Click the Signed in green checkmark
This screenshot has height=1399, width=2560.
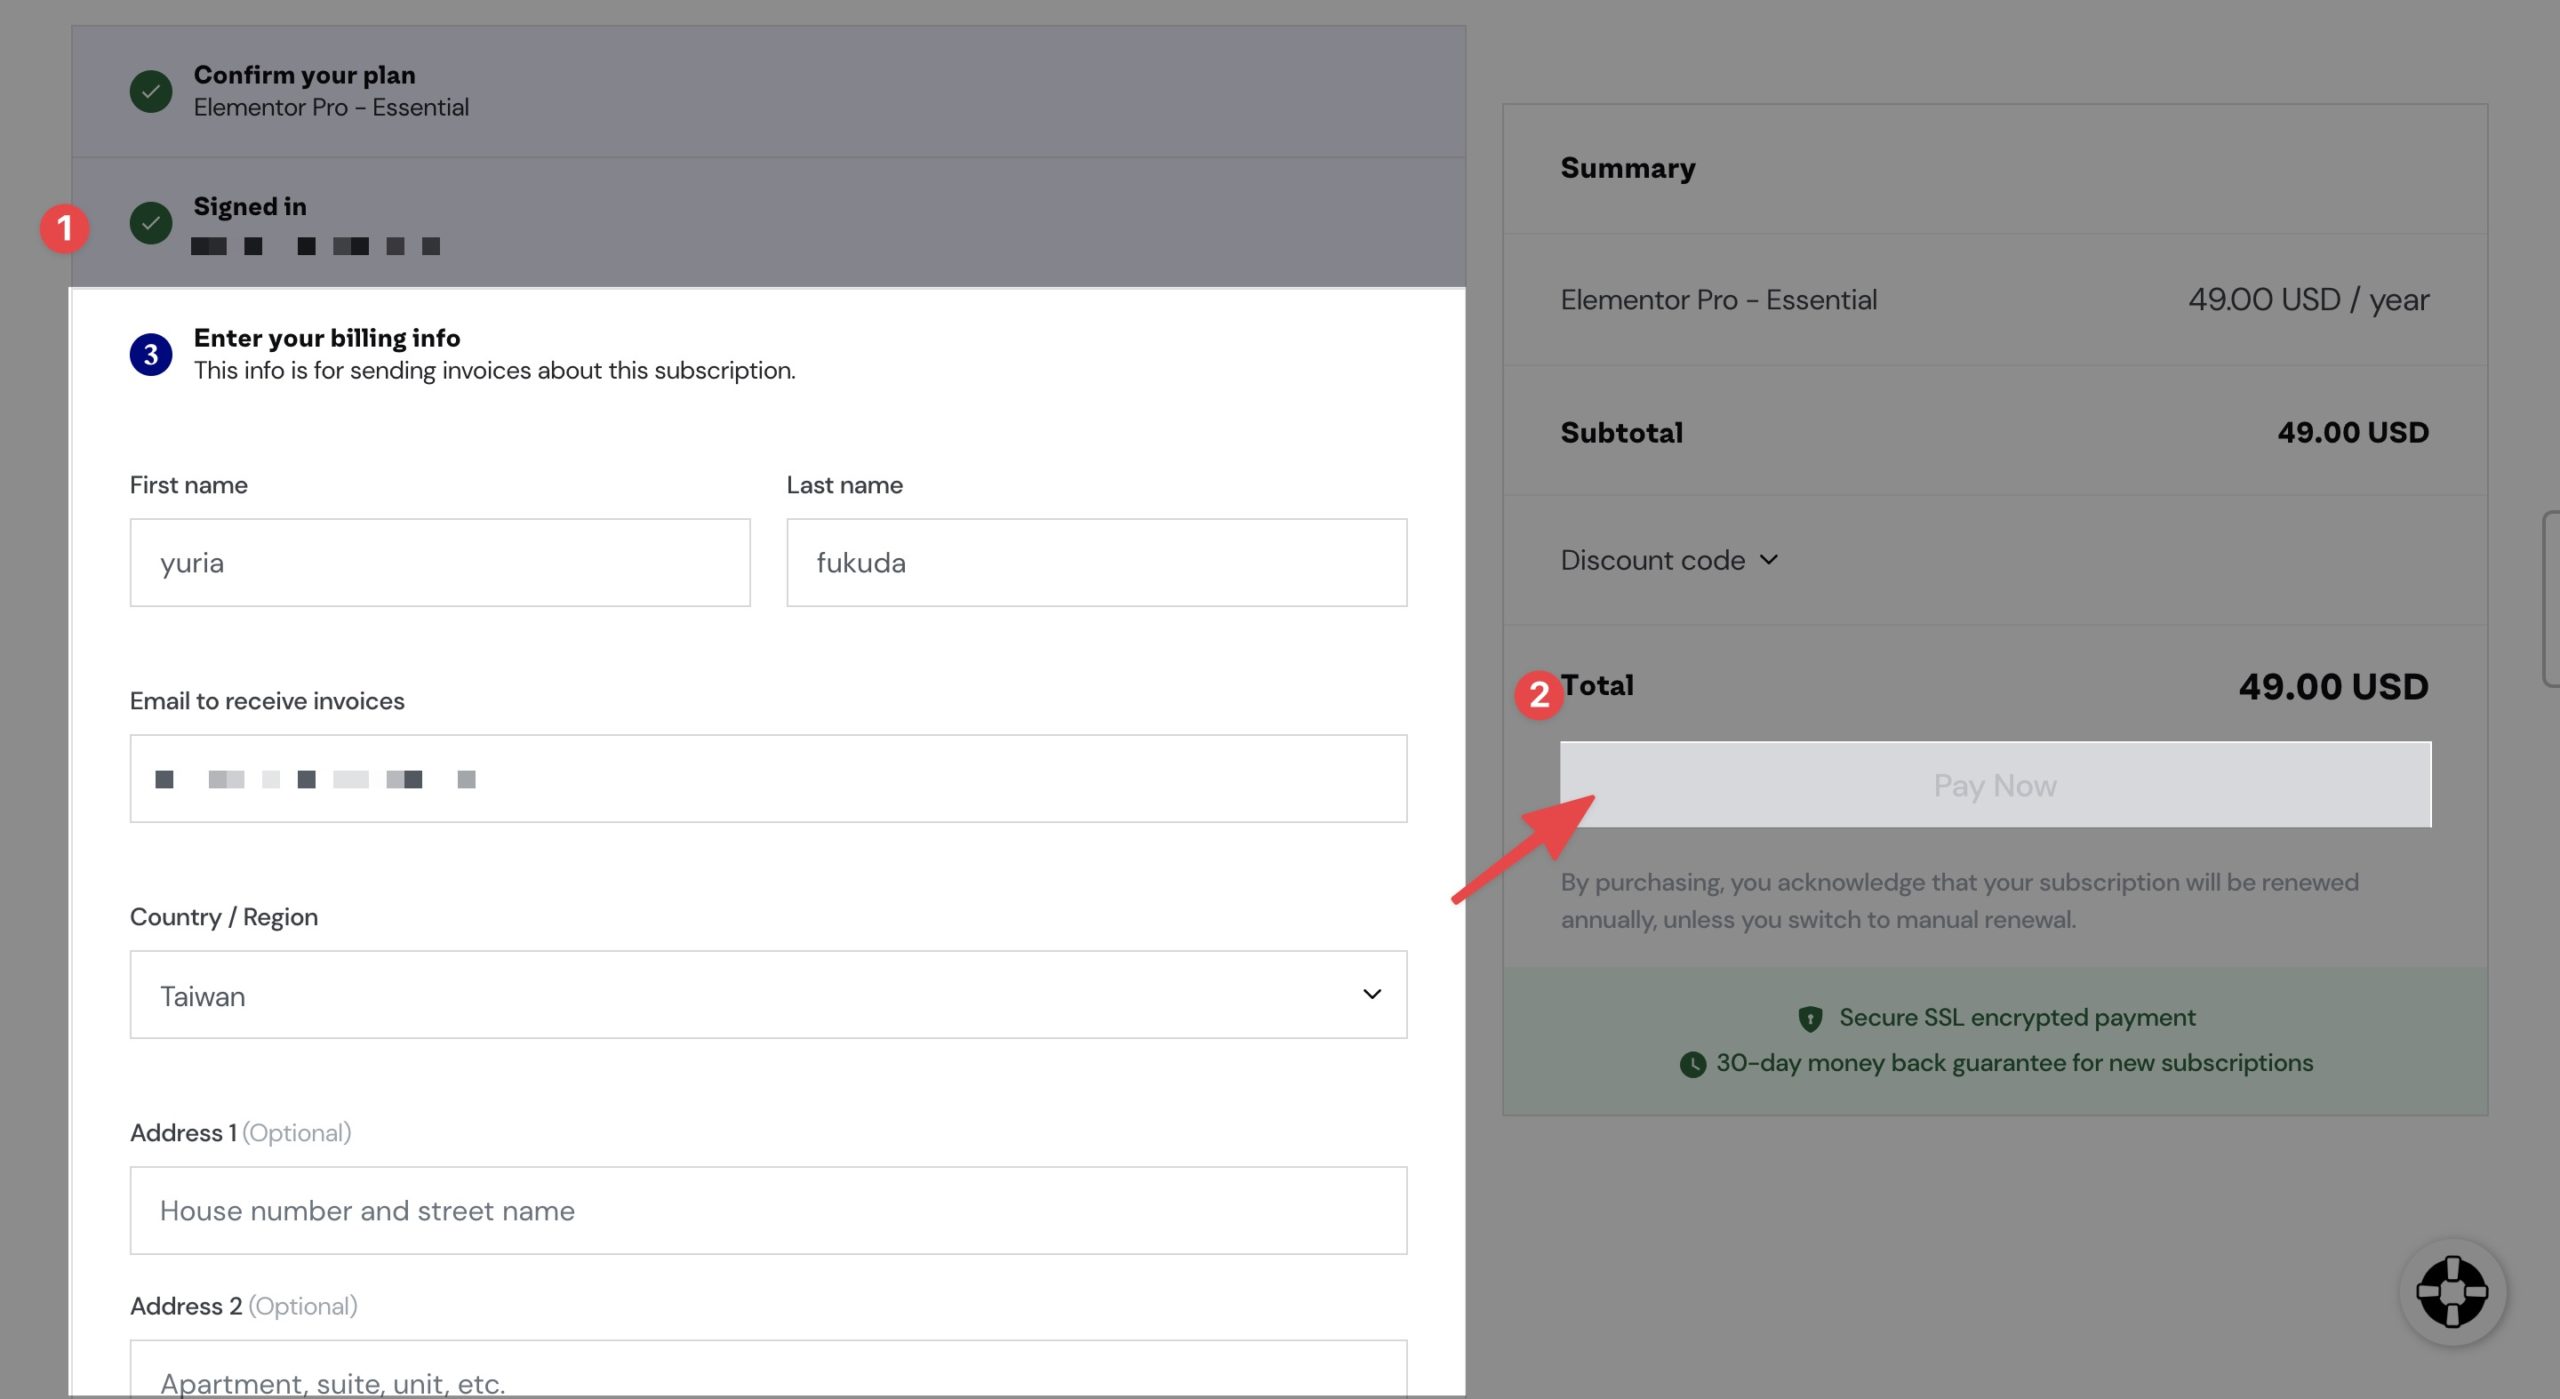coord(151,222)
